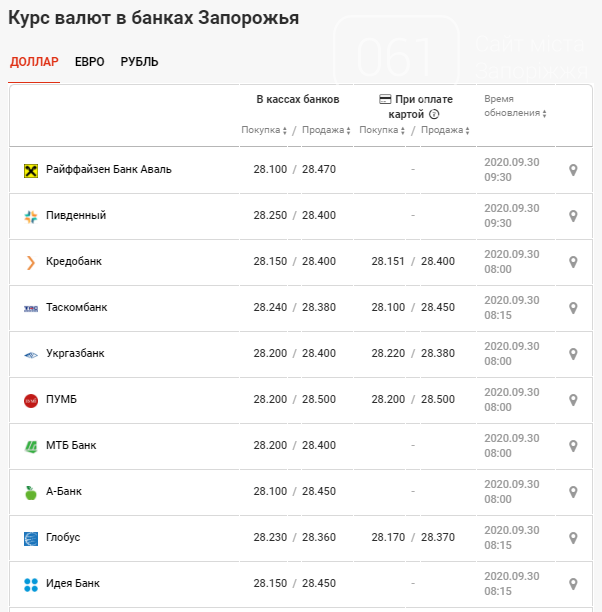This screenshot has width=602, height=612.
Task: Open the Укргазбанк bank link
Action: (x=75, y=354)
